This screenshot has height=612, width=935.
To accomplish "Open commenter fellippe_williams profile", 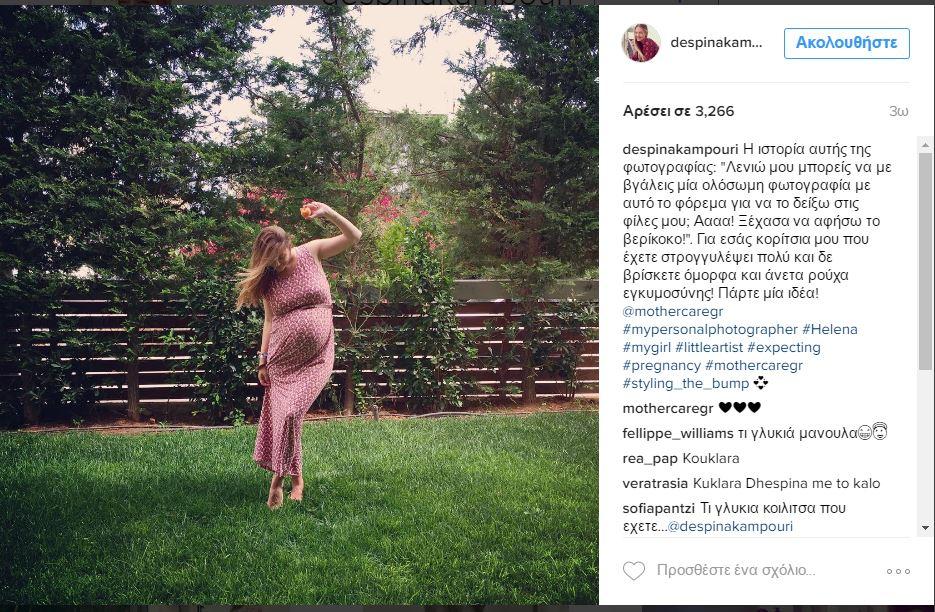I will pos(678,434).
